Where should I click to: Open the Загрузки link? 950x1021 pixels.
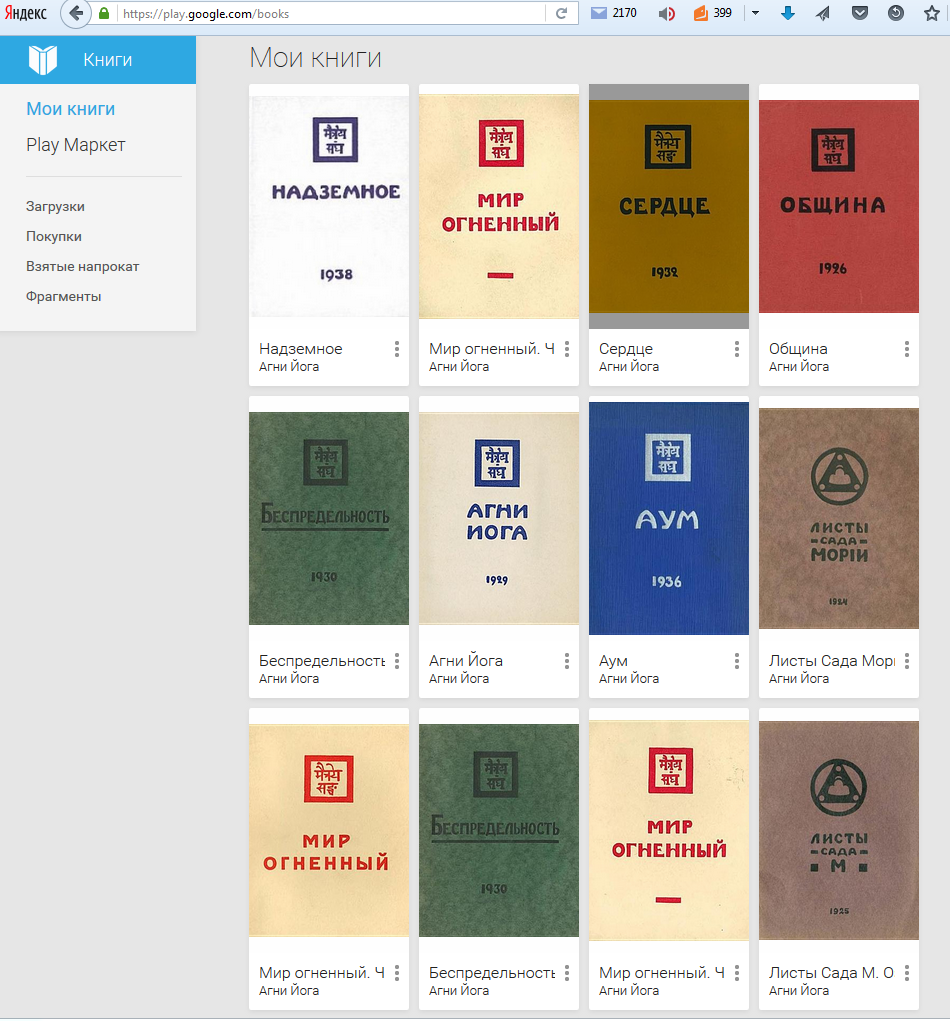point(55,207)
